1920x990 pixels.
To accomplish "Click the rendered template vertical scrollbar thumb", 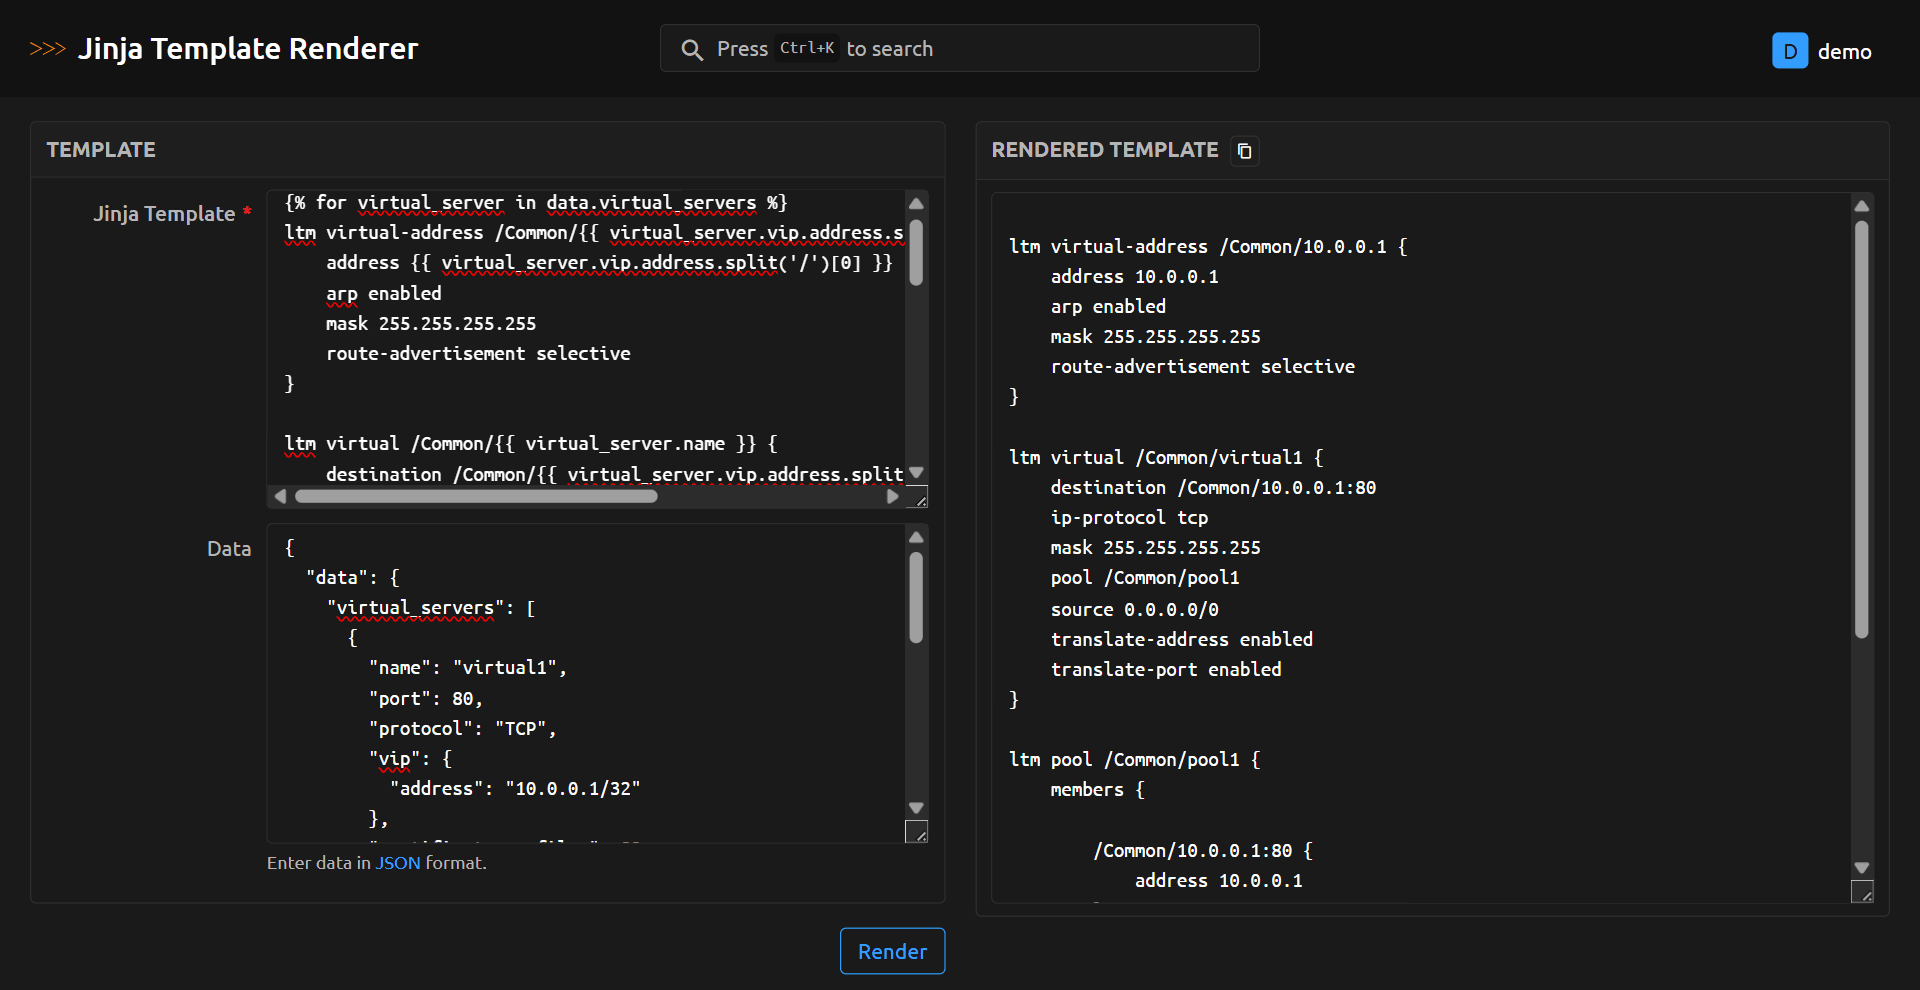I will (x=1861, y=430).
